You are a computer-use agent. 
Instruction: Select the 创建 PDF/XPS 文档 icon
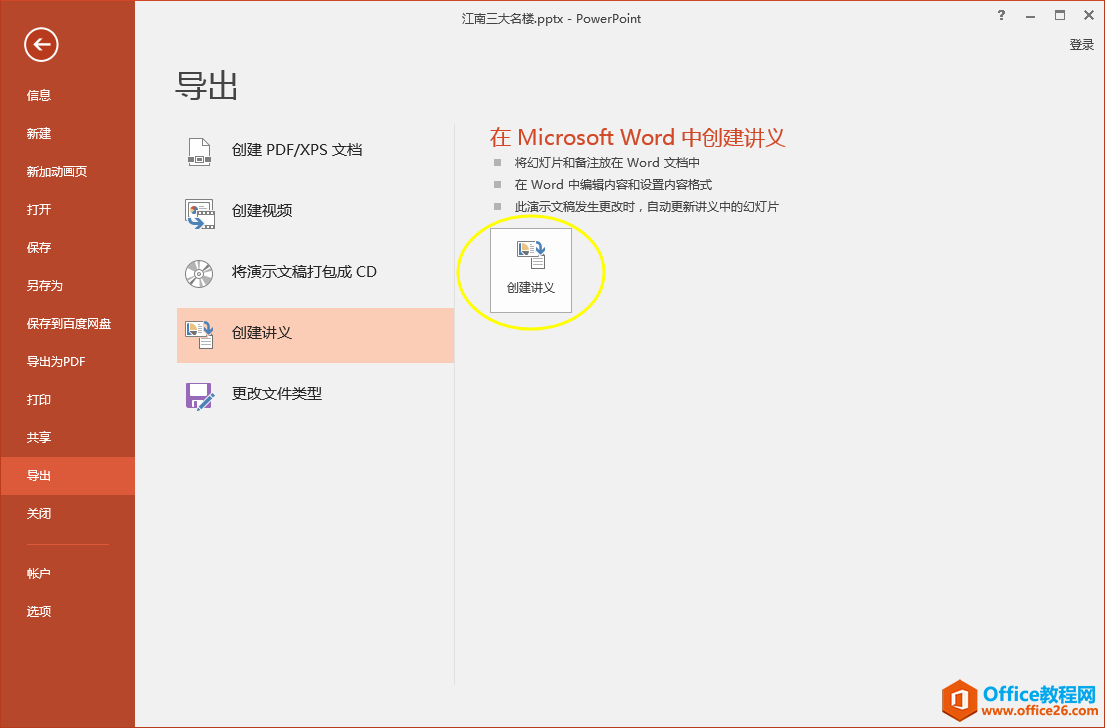(199, 150)
